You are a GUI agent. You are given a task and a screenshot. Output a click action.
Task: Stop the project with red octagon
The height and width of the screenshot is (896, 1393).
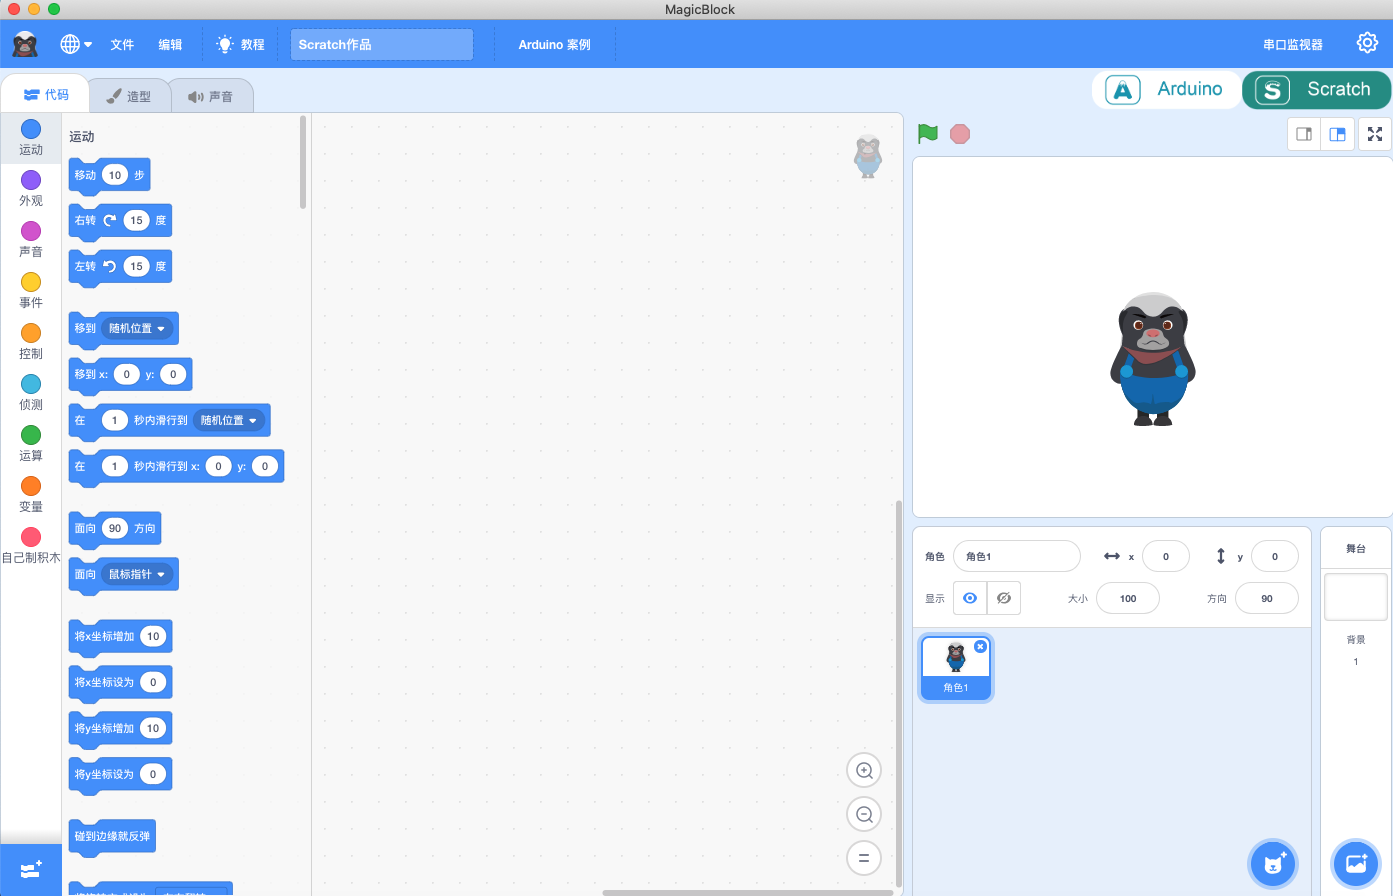[x=960, y=134]
